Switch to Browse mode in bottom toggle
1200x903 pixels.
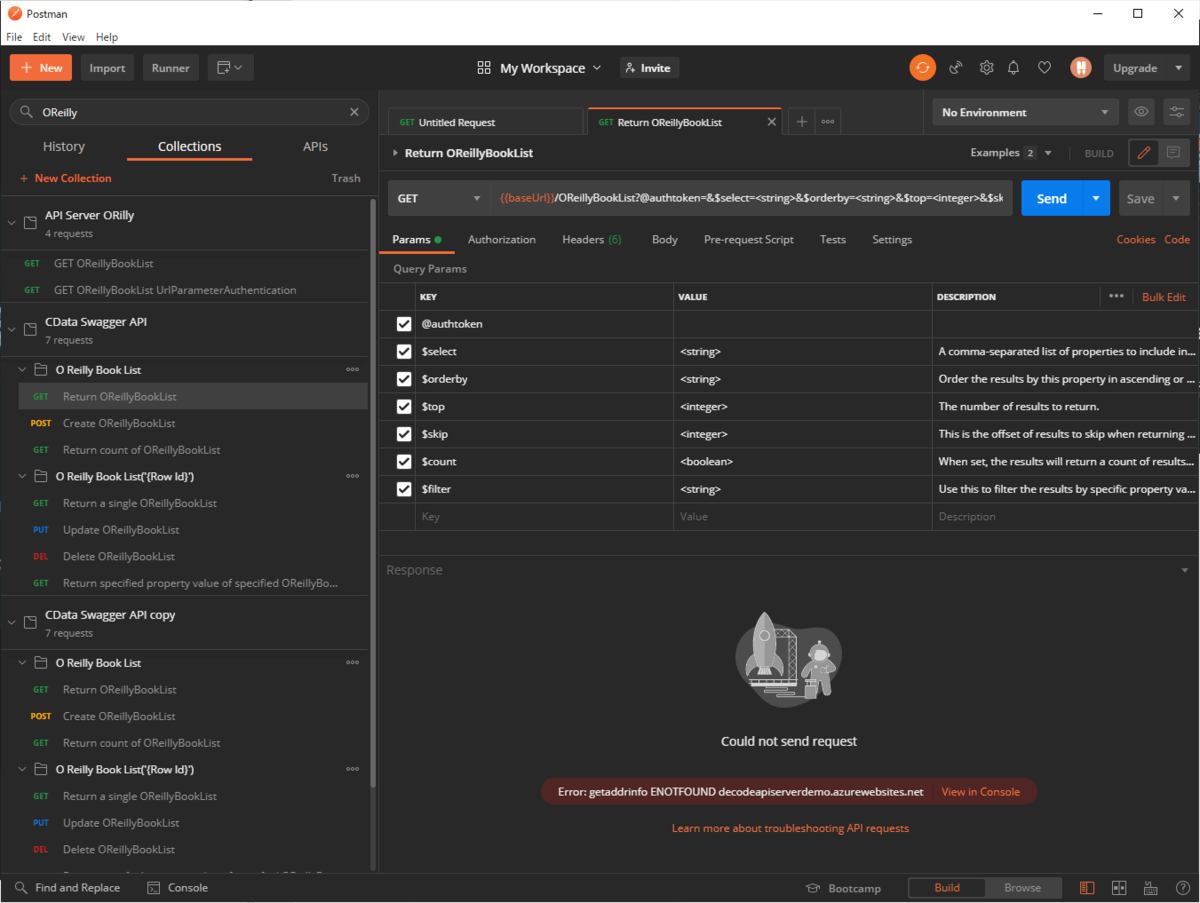(x=1022, y=888)
